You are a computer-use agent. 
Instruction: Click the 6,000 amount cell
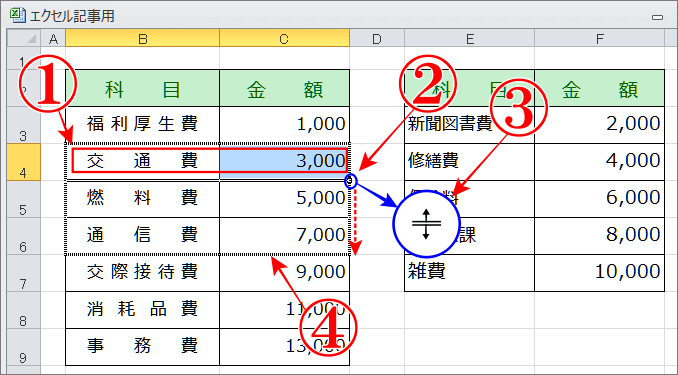pyautogui.click(x=599, y=199)
